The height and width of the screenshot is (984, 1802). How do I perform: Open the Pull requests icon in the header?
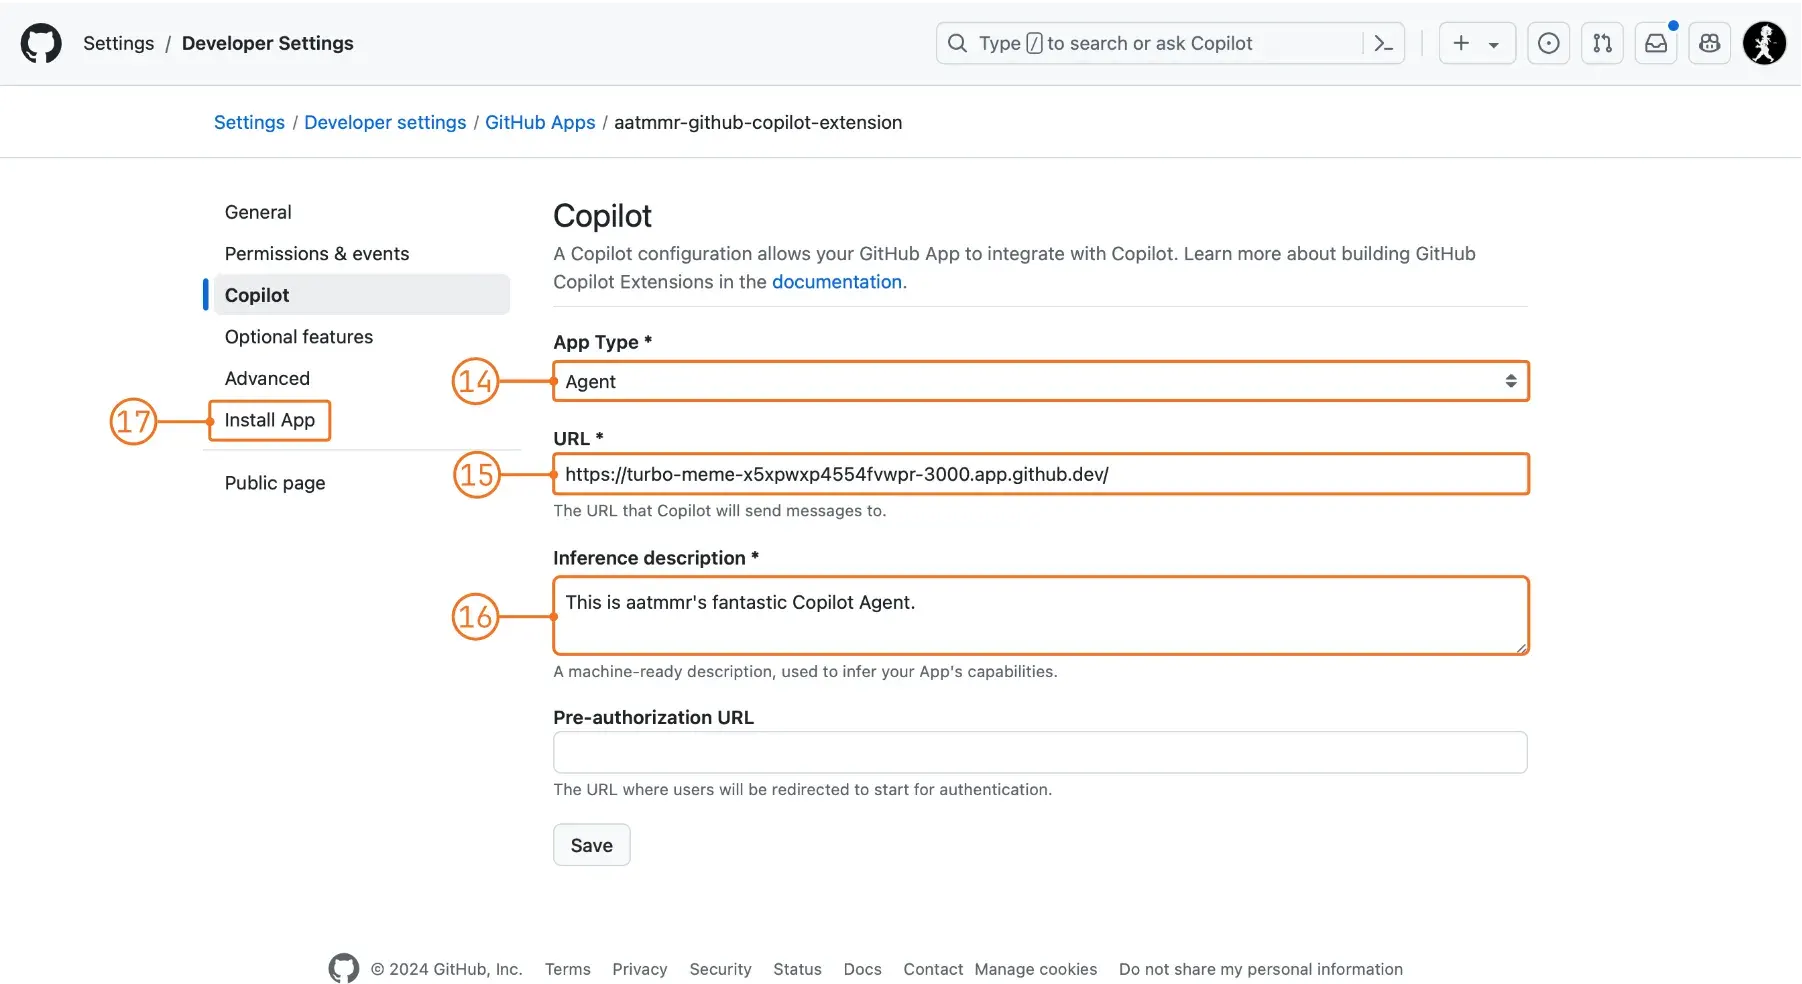point(1602,43)
